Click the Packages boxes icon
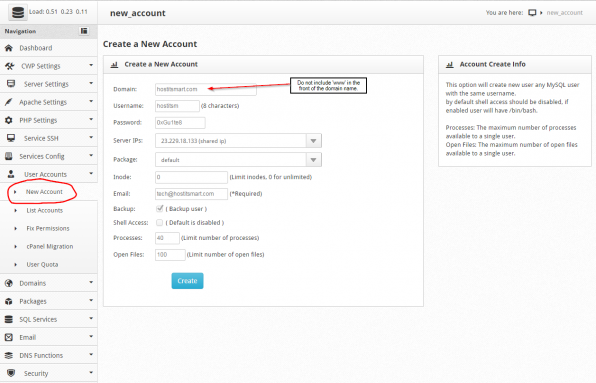Image resolution: width=596 pixels, height=383 pixels. tap(9, 301)
